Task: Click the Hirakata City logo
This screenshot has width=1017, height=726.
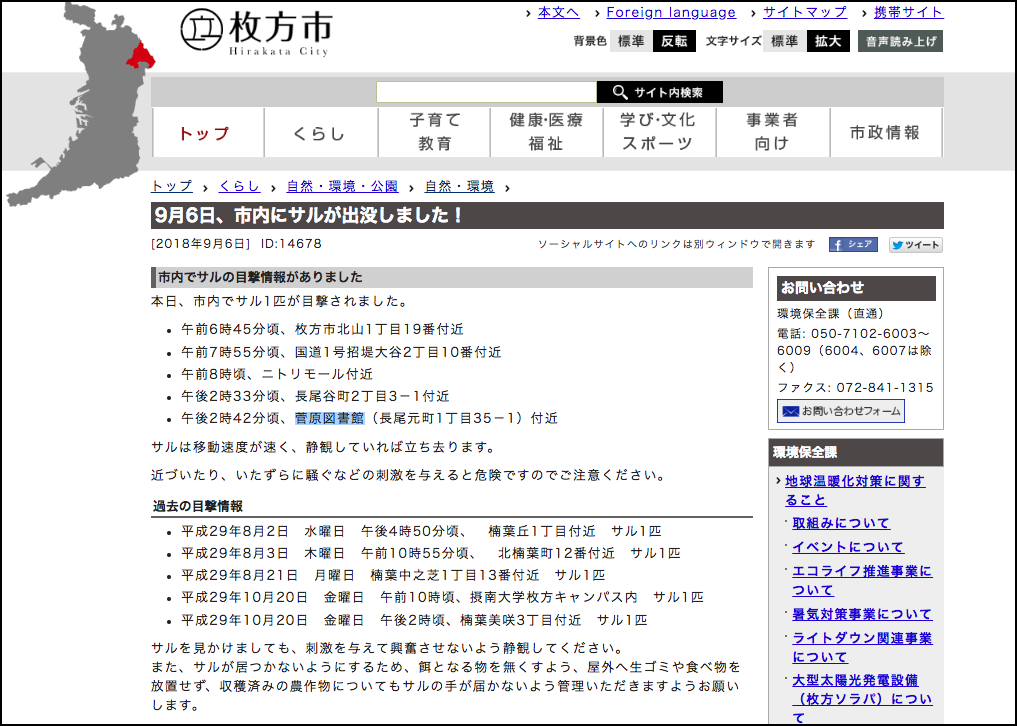Action: coord(256,32)
